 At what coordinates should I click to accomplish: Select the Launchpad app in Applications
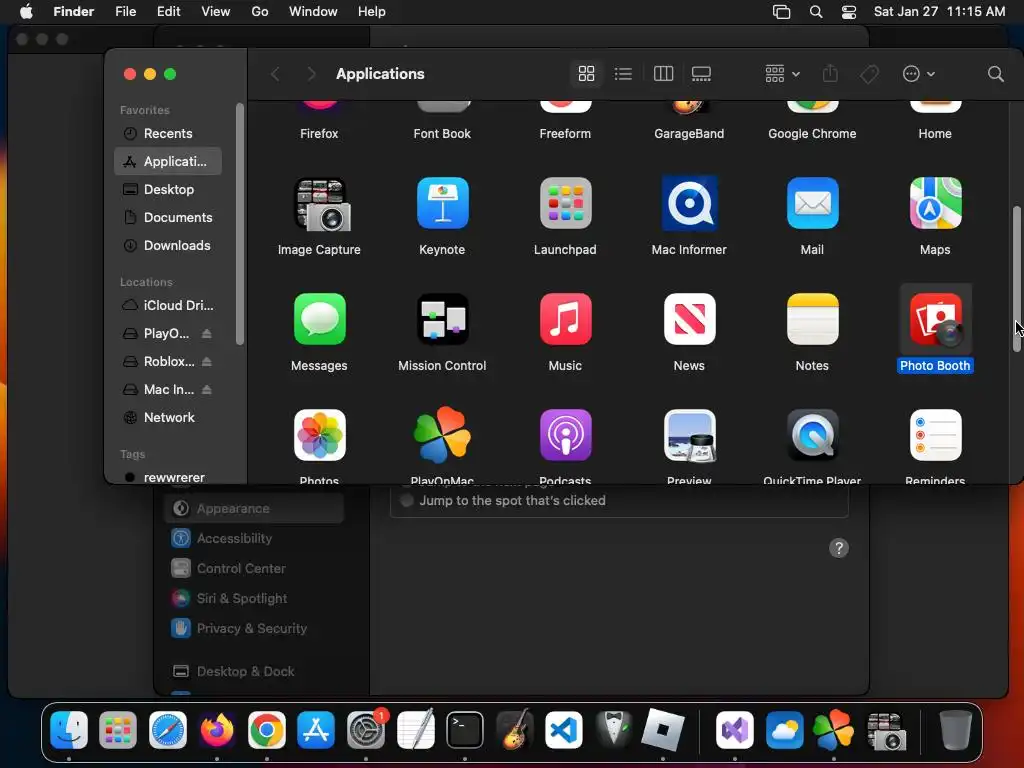(566, 203)
